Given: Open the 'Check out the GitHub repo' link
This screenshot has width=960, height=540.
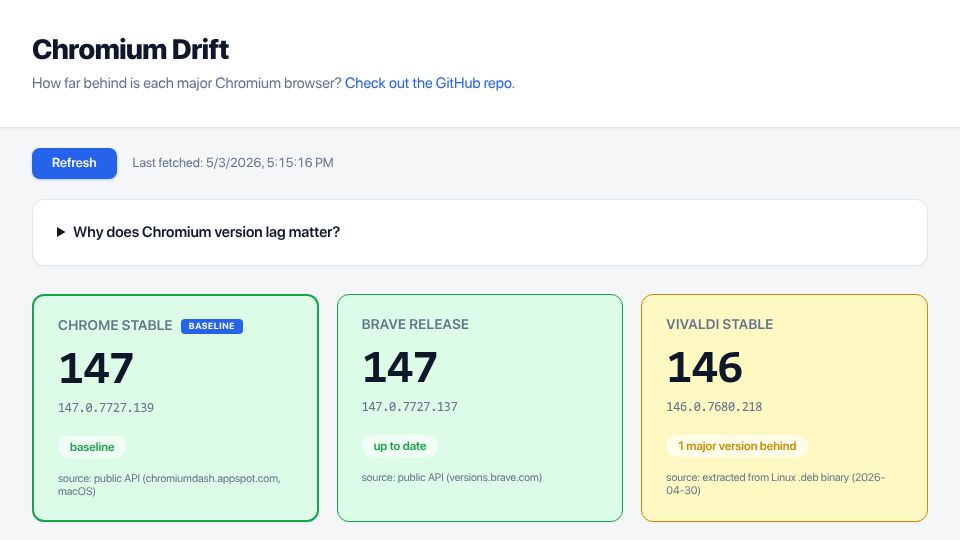Looking at the screenshot, I should click(430, 83).
